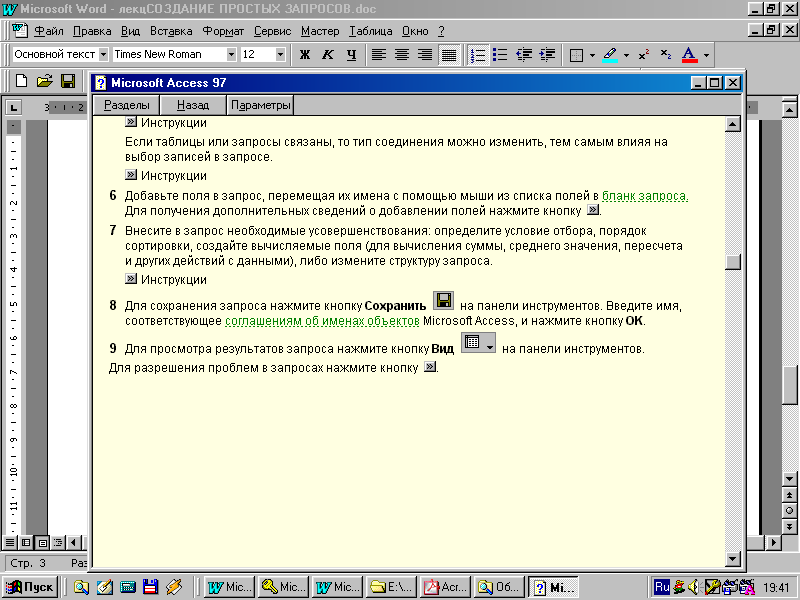Screen dimensions: 800x600
Task: Create a new document in Word toolbar
Action: pyautogui.click(x=21, y=81)
